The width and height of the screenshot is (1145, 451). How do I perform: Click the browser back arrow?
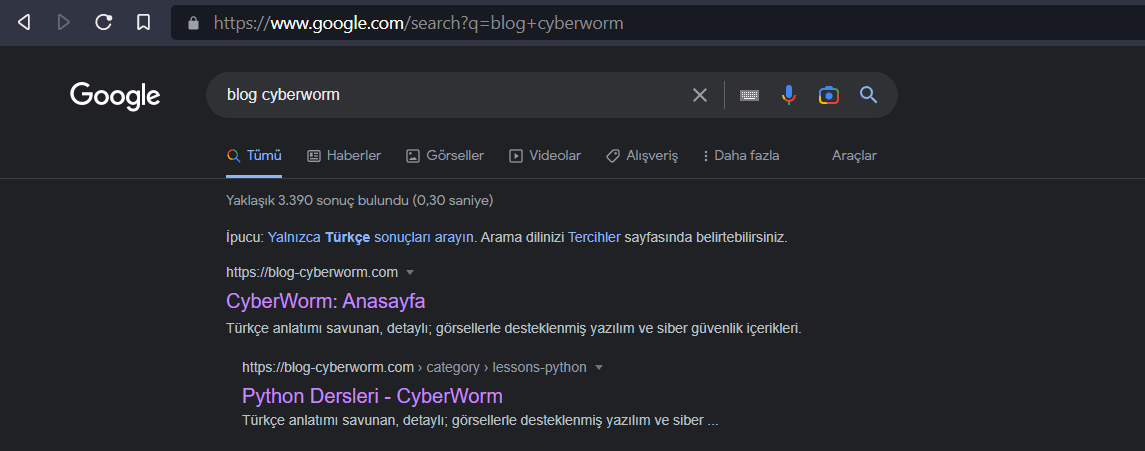[24, 22]
